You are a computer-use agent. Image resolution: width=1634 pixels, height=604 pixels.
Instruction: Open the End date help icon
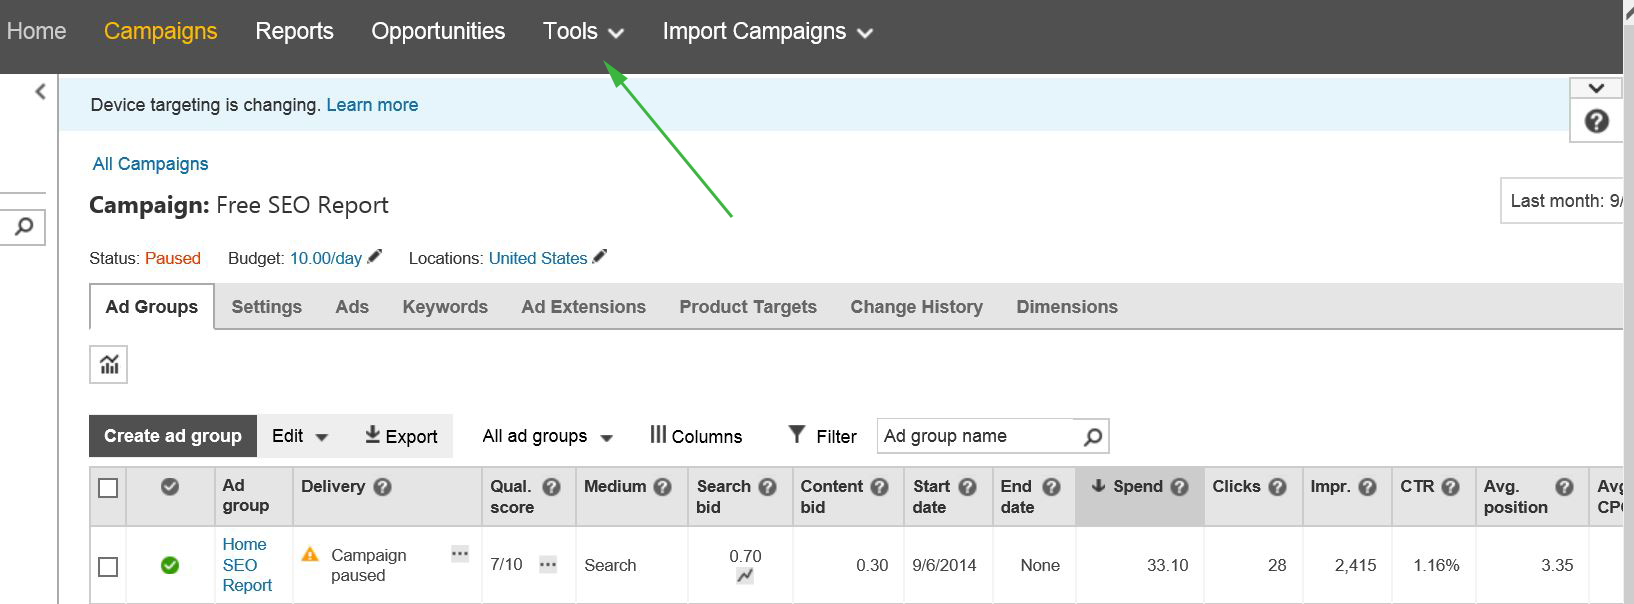(1051, 487)
